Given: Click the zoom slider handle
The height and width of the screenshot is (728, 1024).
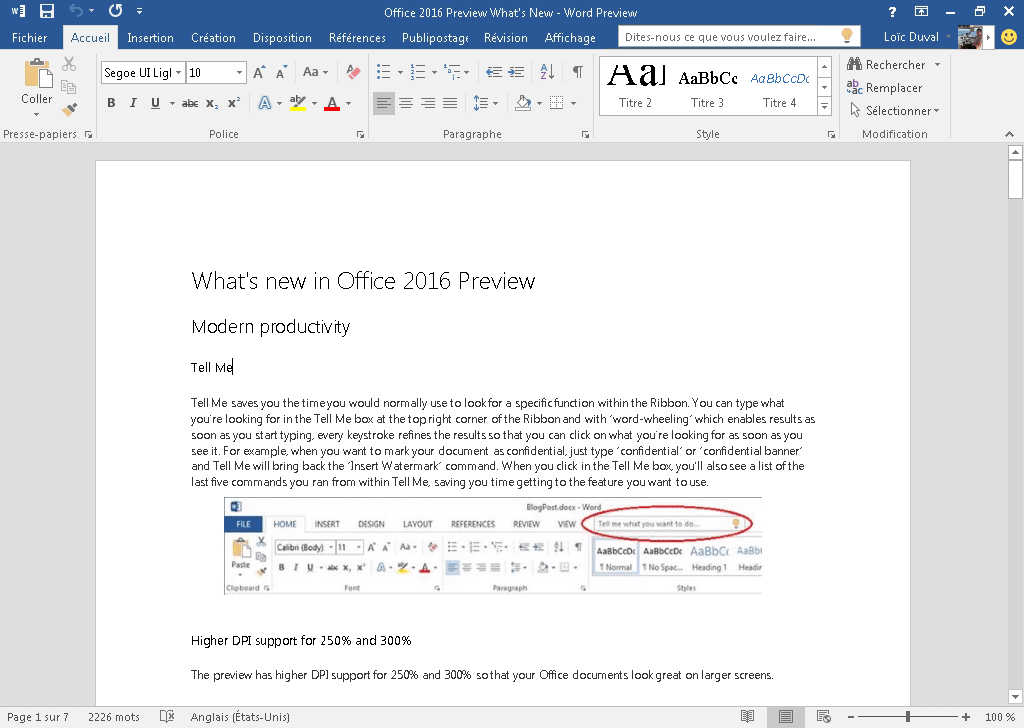Looking at the screenshot, I should [x=908, y=716].
